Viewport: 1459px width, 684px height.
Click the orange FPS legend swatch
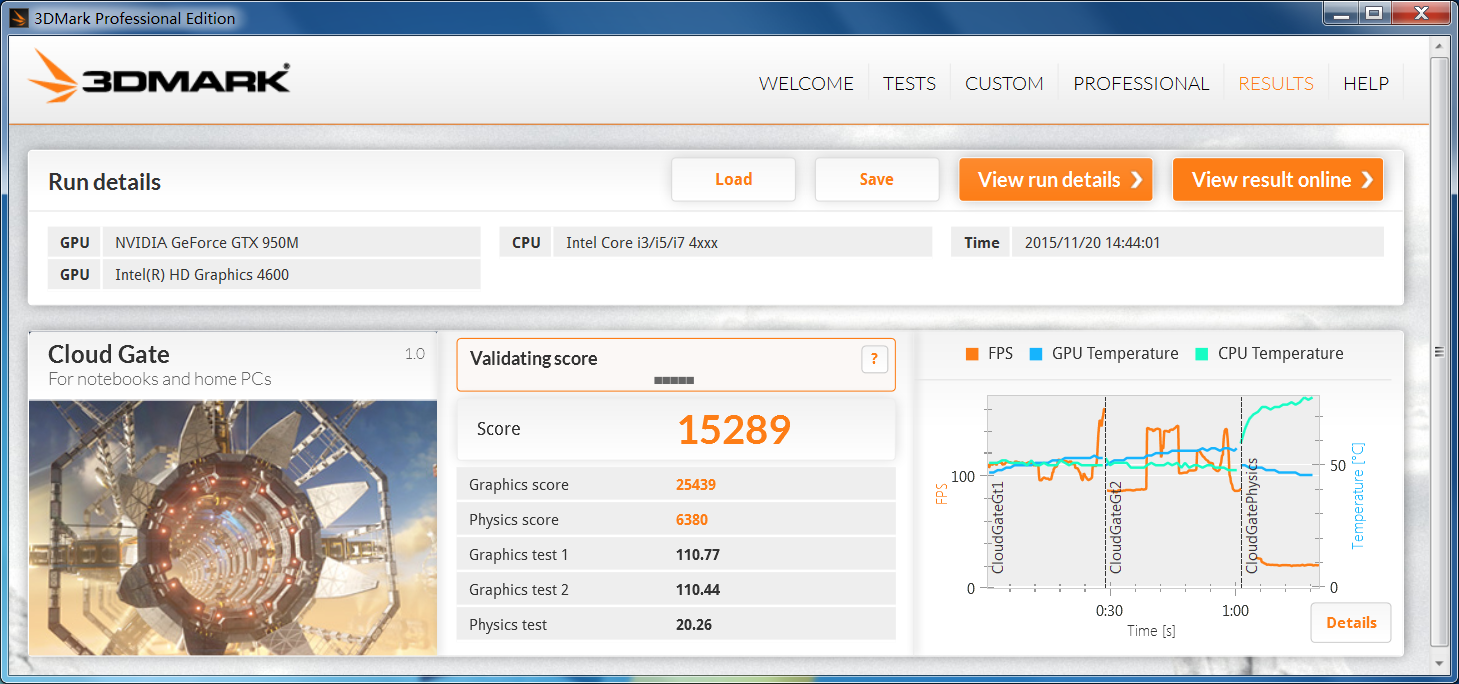click(972, 354)
